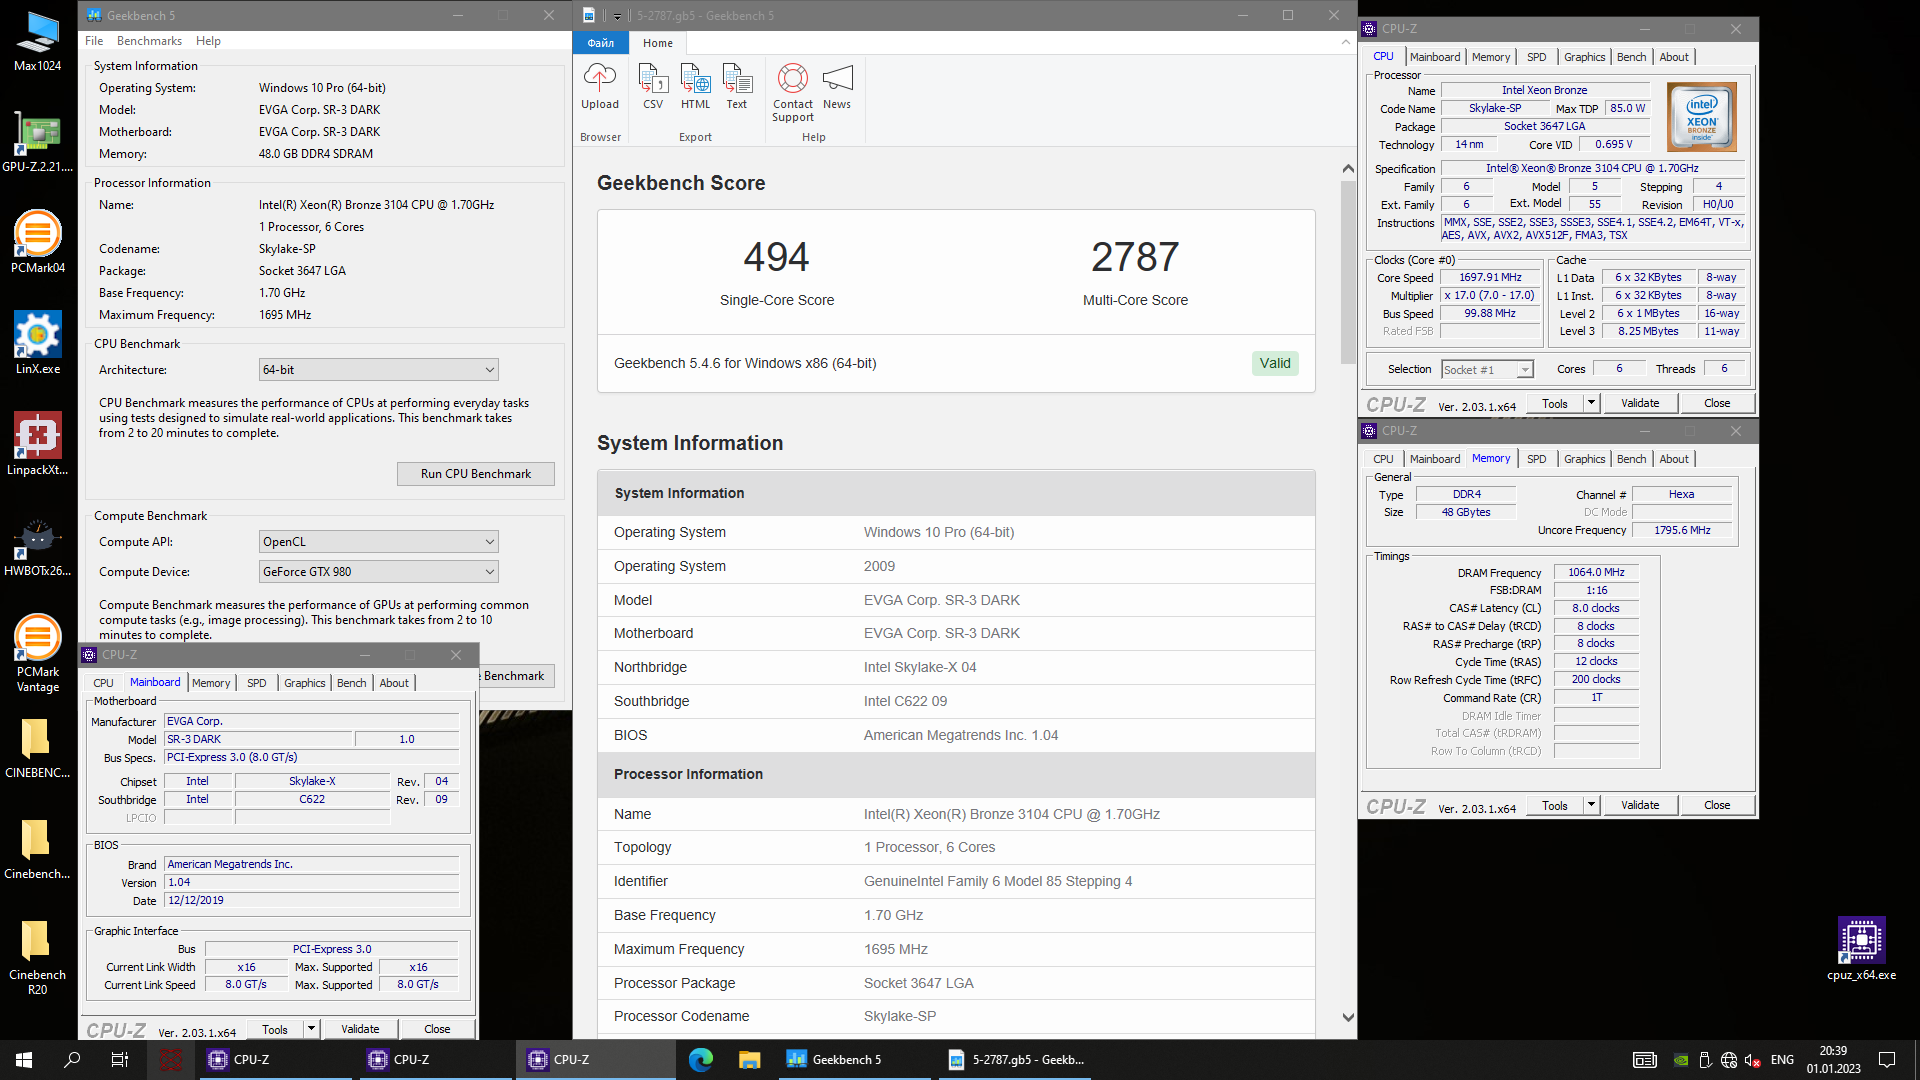1920x1080 pixels.
Task: Open About tab in Memory CPU-Z window
Action: coord(1674,459)
